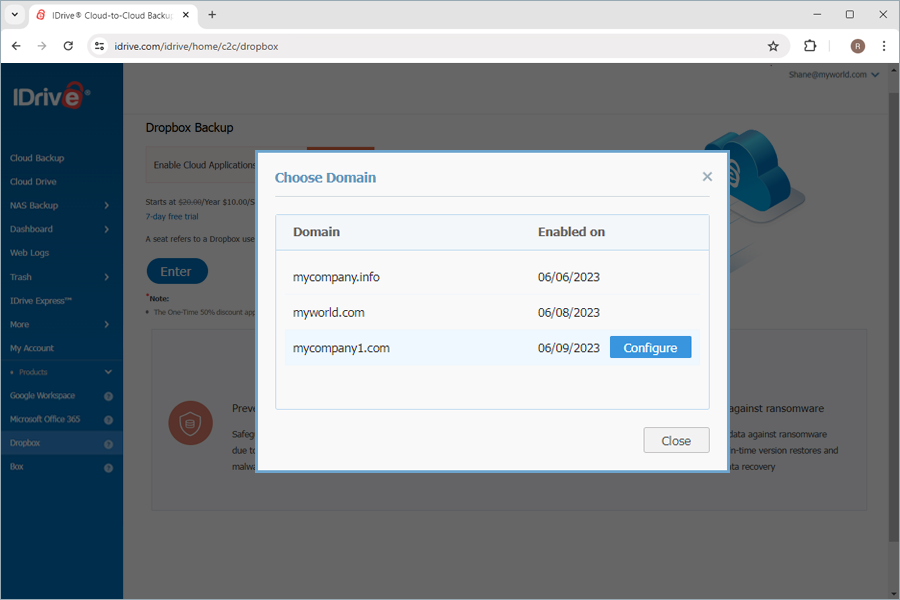Expand the NAS Backup submenu arrow

[107, 206]
